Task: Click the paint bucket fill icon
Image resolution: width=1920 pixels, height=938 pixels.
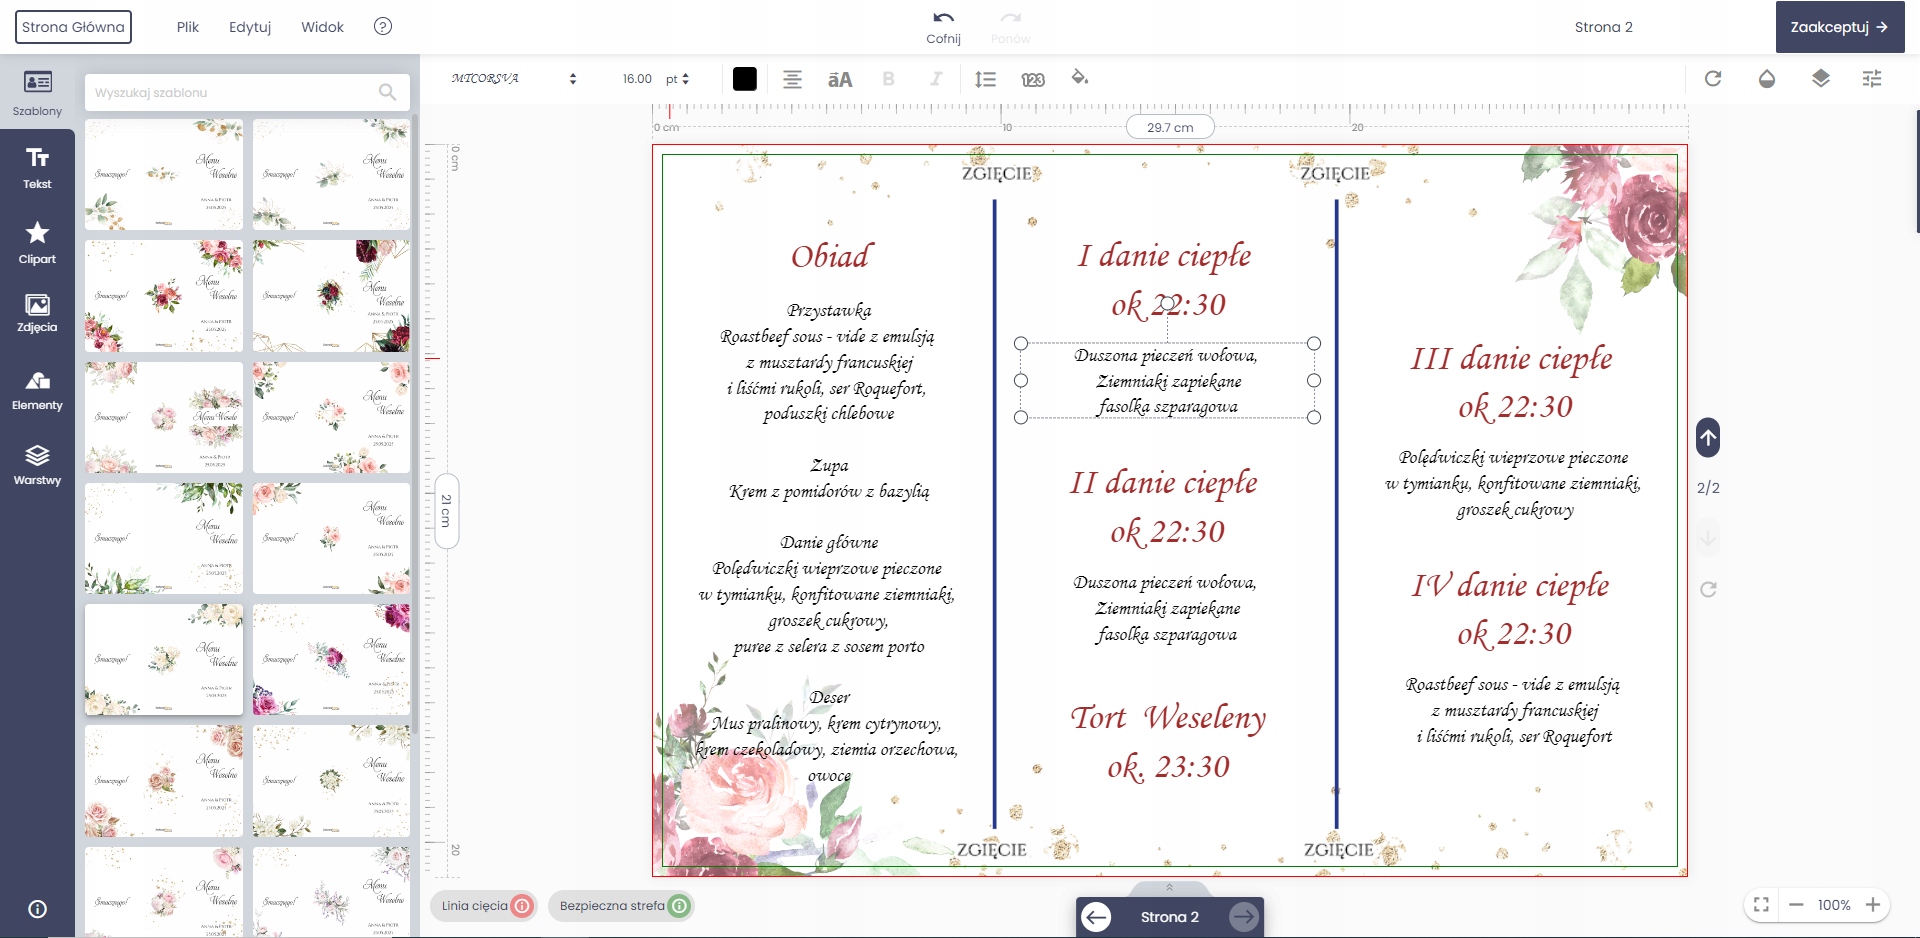Action: click(1079, 78)
